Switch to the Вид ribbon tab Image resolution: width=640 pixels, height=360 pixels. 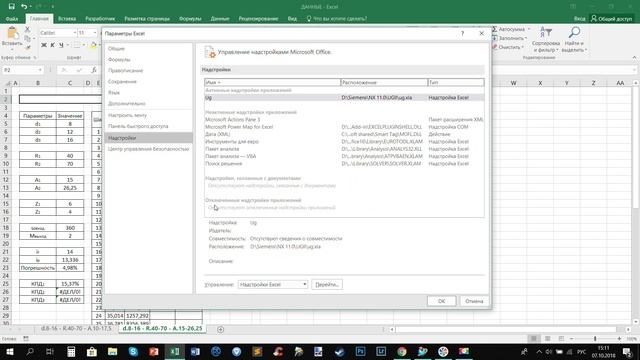tap(292, 19)
